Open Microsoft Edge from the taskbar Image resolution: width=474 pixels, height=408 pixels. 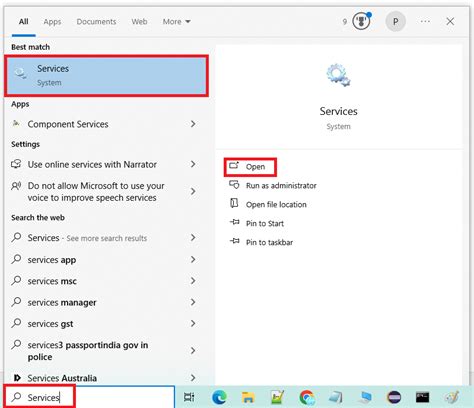[219, 397]
